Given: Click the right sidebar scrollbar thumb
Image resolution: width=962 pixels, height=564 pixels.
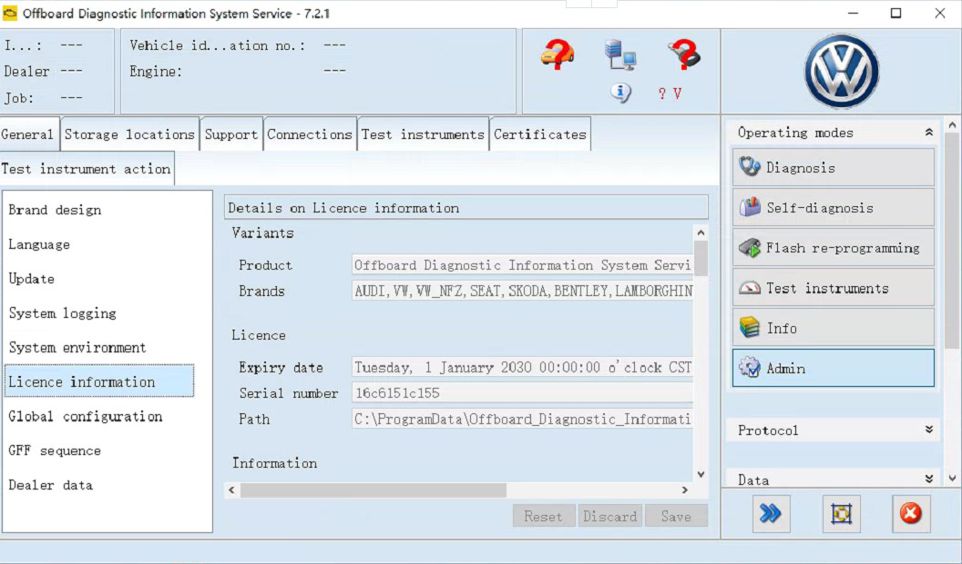Looking at the screenshot, I should [x=952, y=241].
